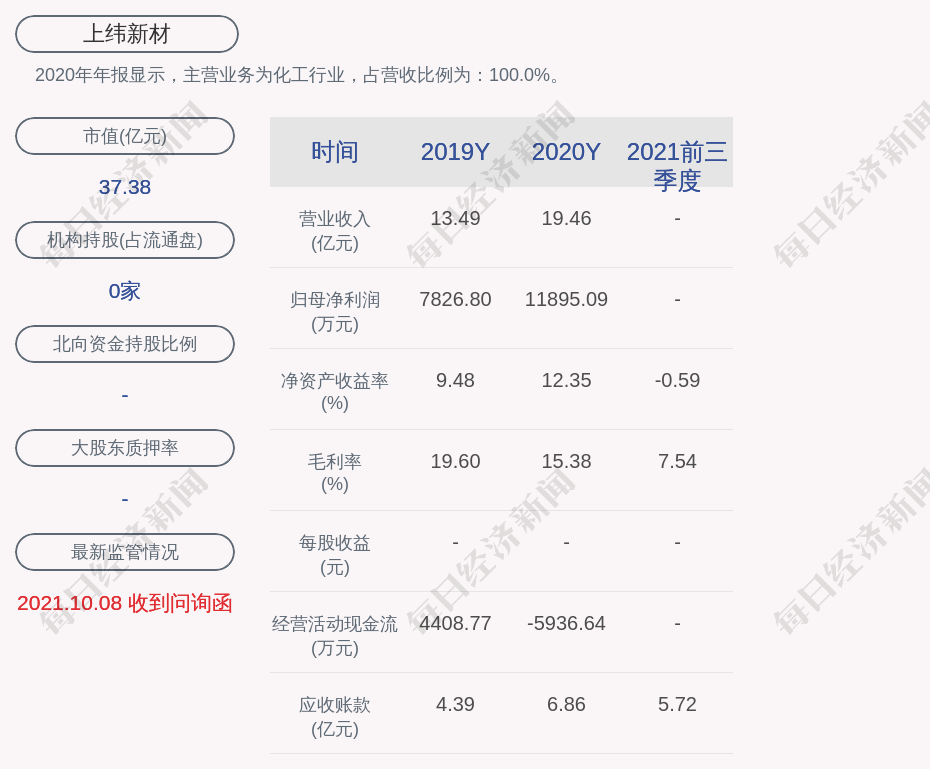The height and width of the screenshot is (769, 930).
Task: Click the 毛利率 value 7.54
Action: (677, 461)
